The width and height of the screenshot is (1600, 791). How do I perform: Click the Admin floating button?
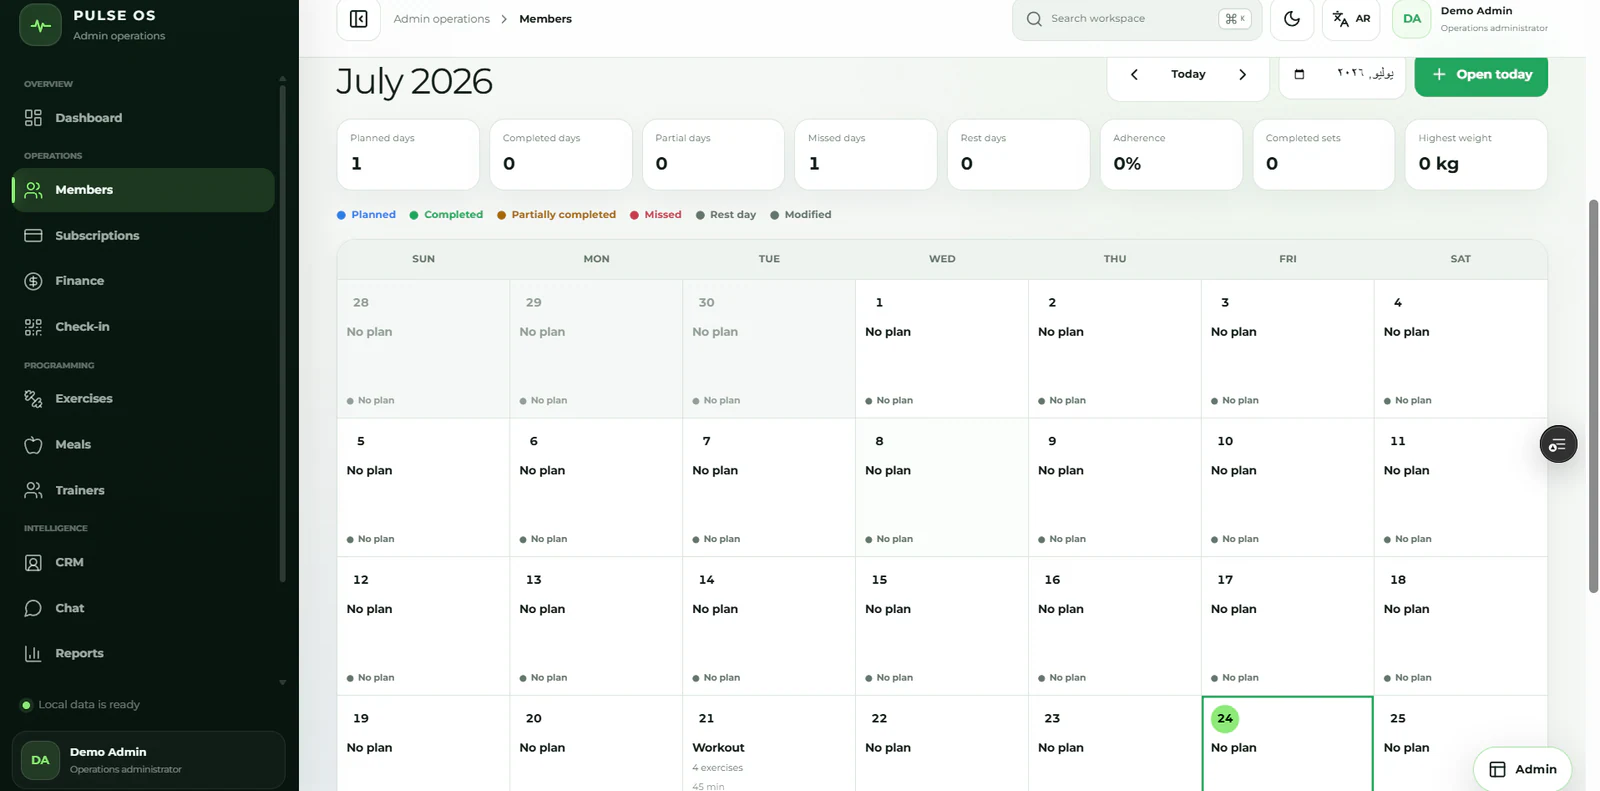click(1522, 769)
